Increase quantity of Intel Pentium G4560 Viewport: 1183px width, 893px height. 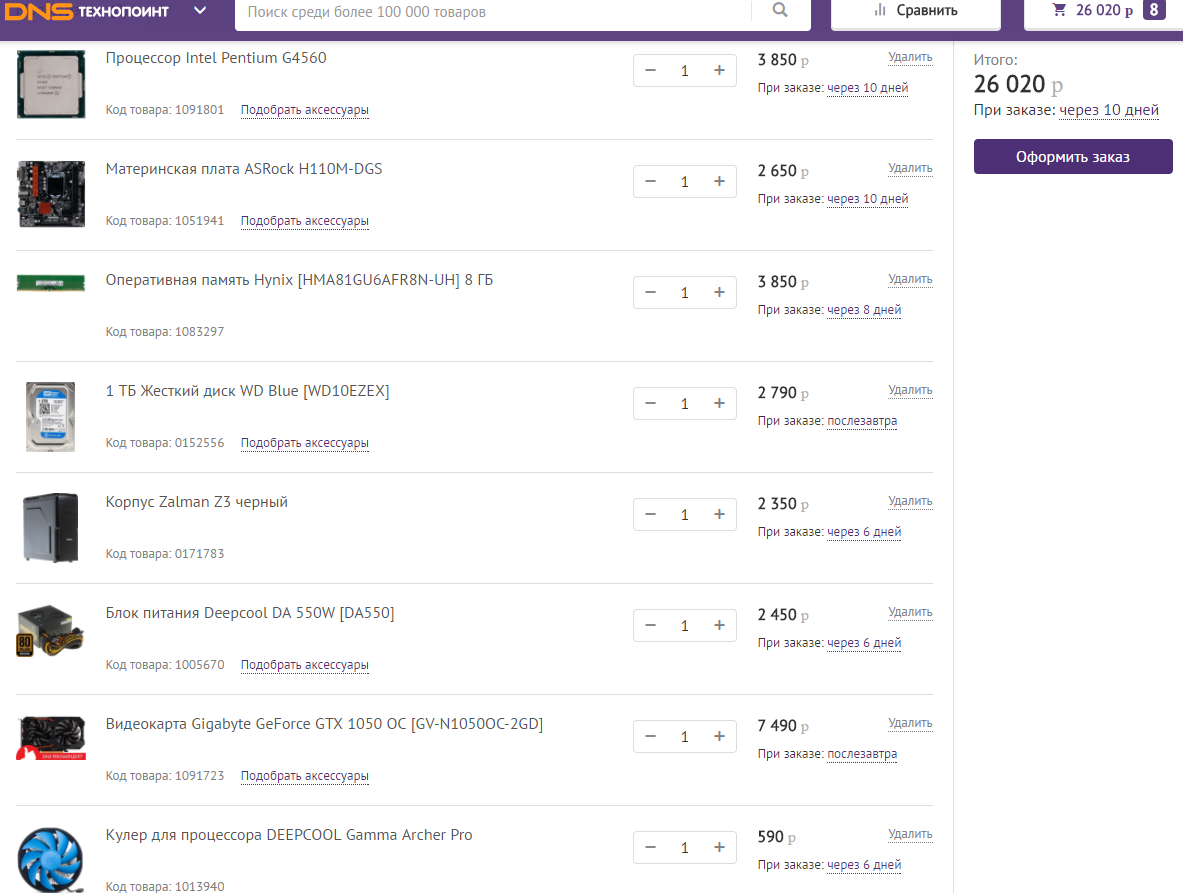coord(719,71)
